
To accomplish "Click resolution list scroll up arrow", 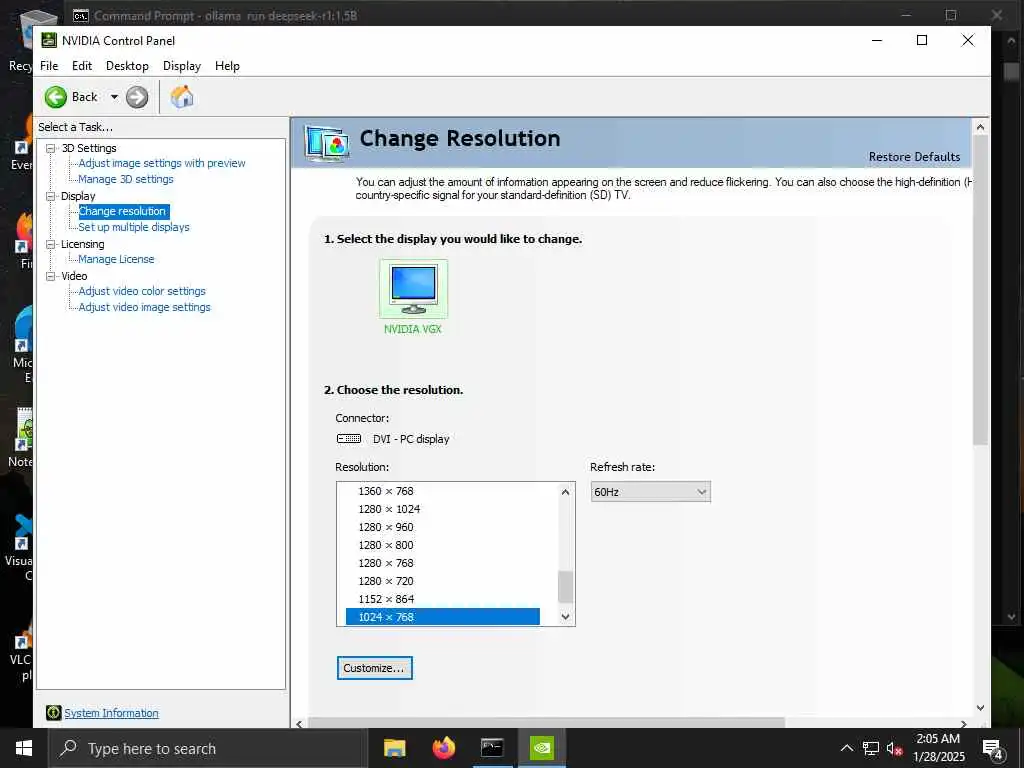I will click(x=566, y=492).
